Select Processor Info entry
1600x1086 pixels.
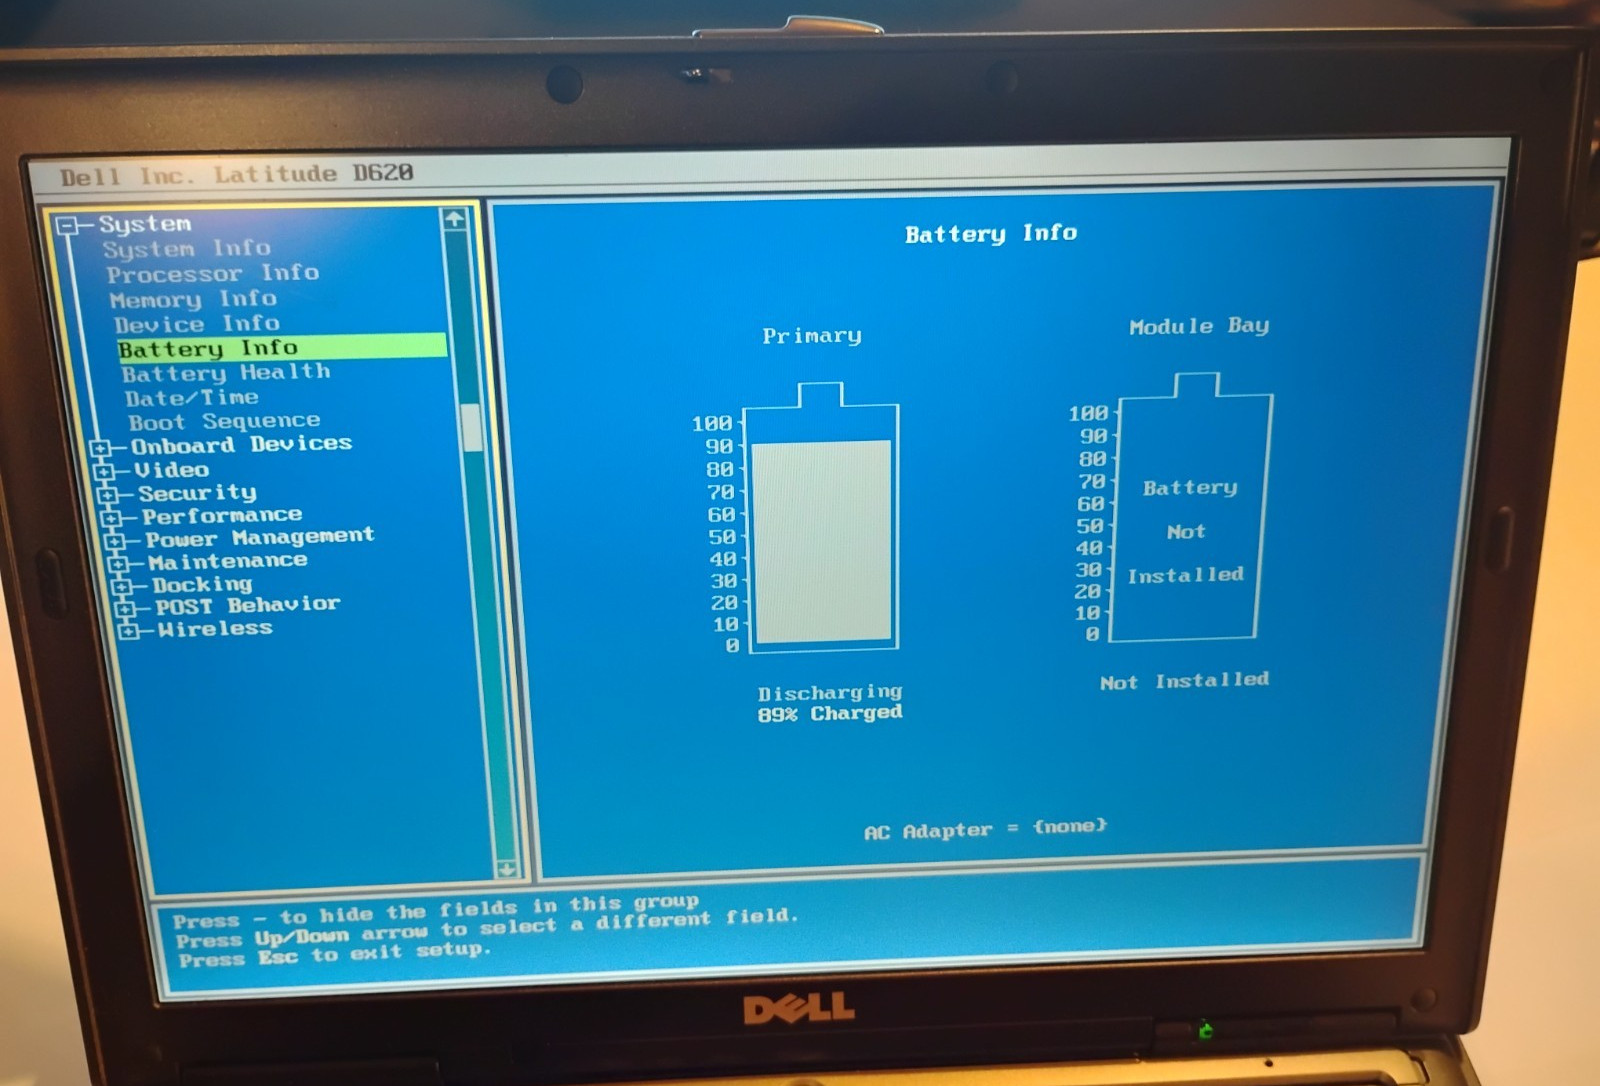click(x=213, y=273)
